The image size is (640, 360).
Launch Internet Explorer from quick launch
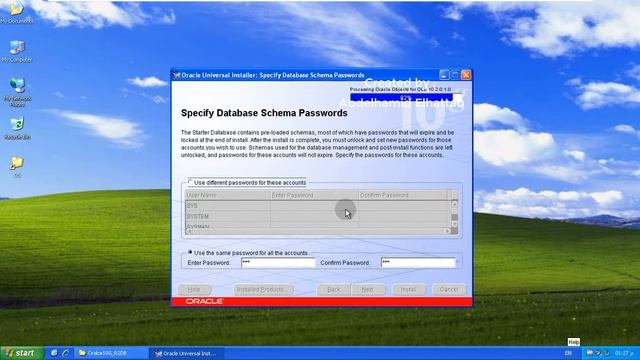pyautogui.click(x=66, y=353)
